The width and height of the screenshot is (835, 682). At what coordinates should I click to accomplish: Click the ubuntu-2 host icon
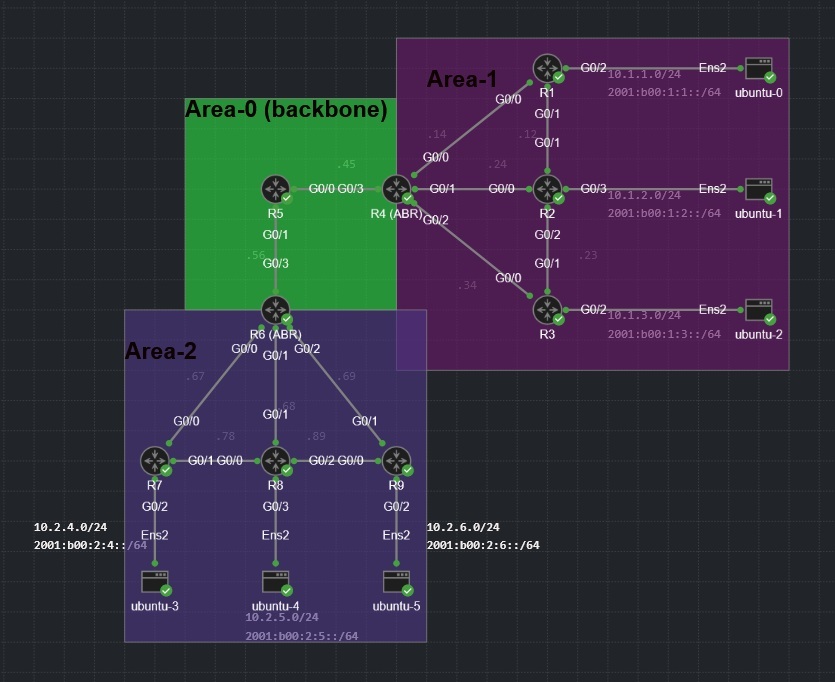(x=759, y=311)
